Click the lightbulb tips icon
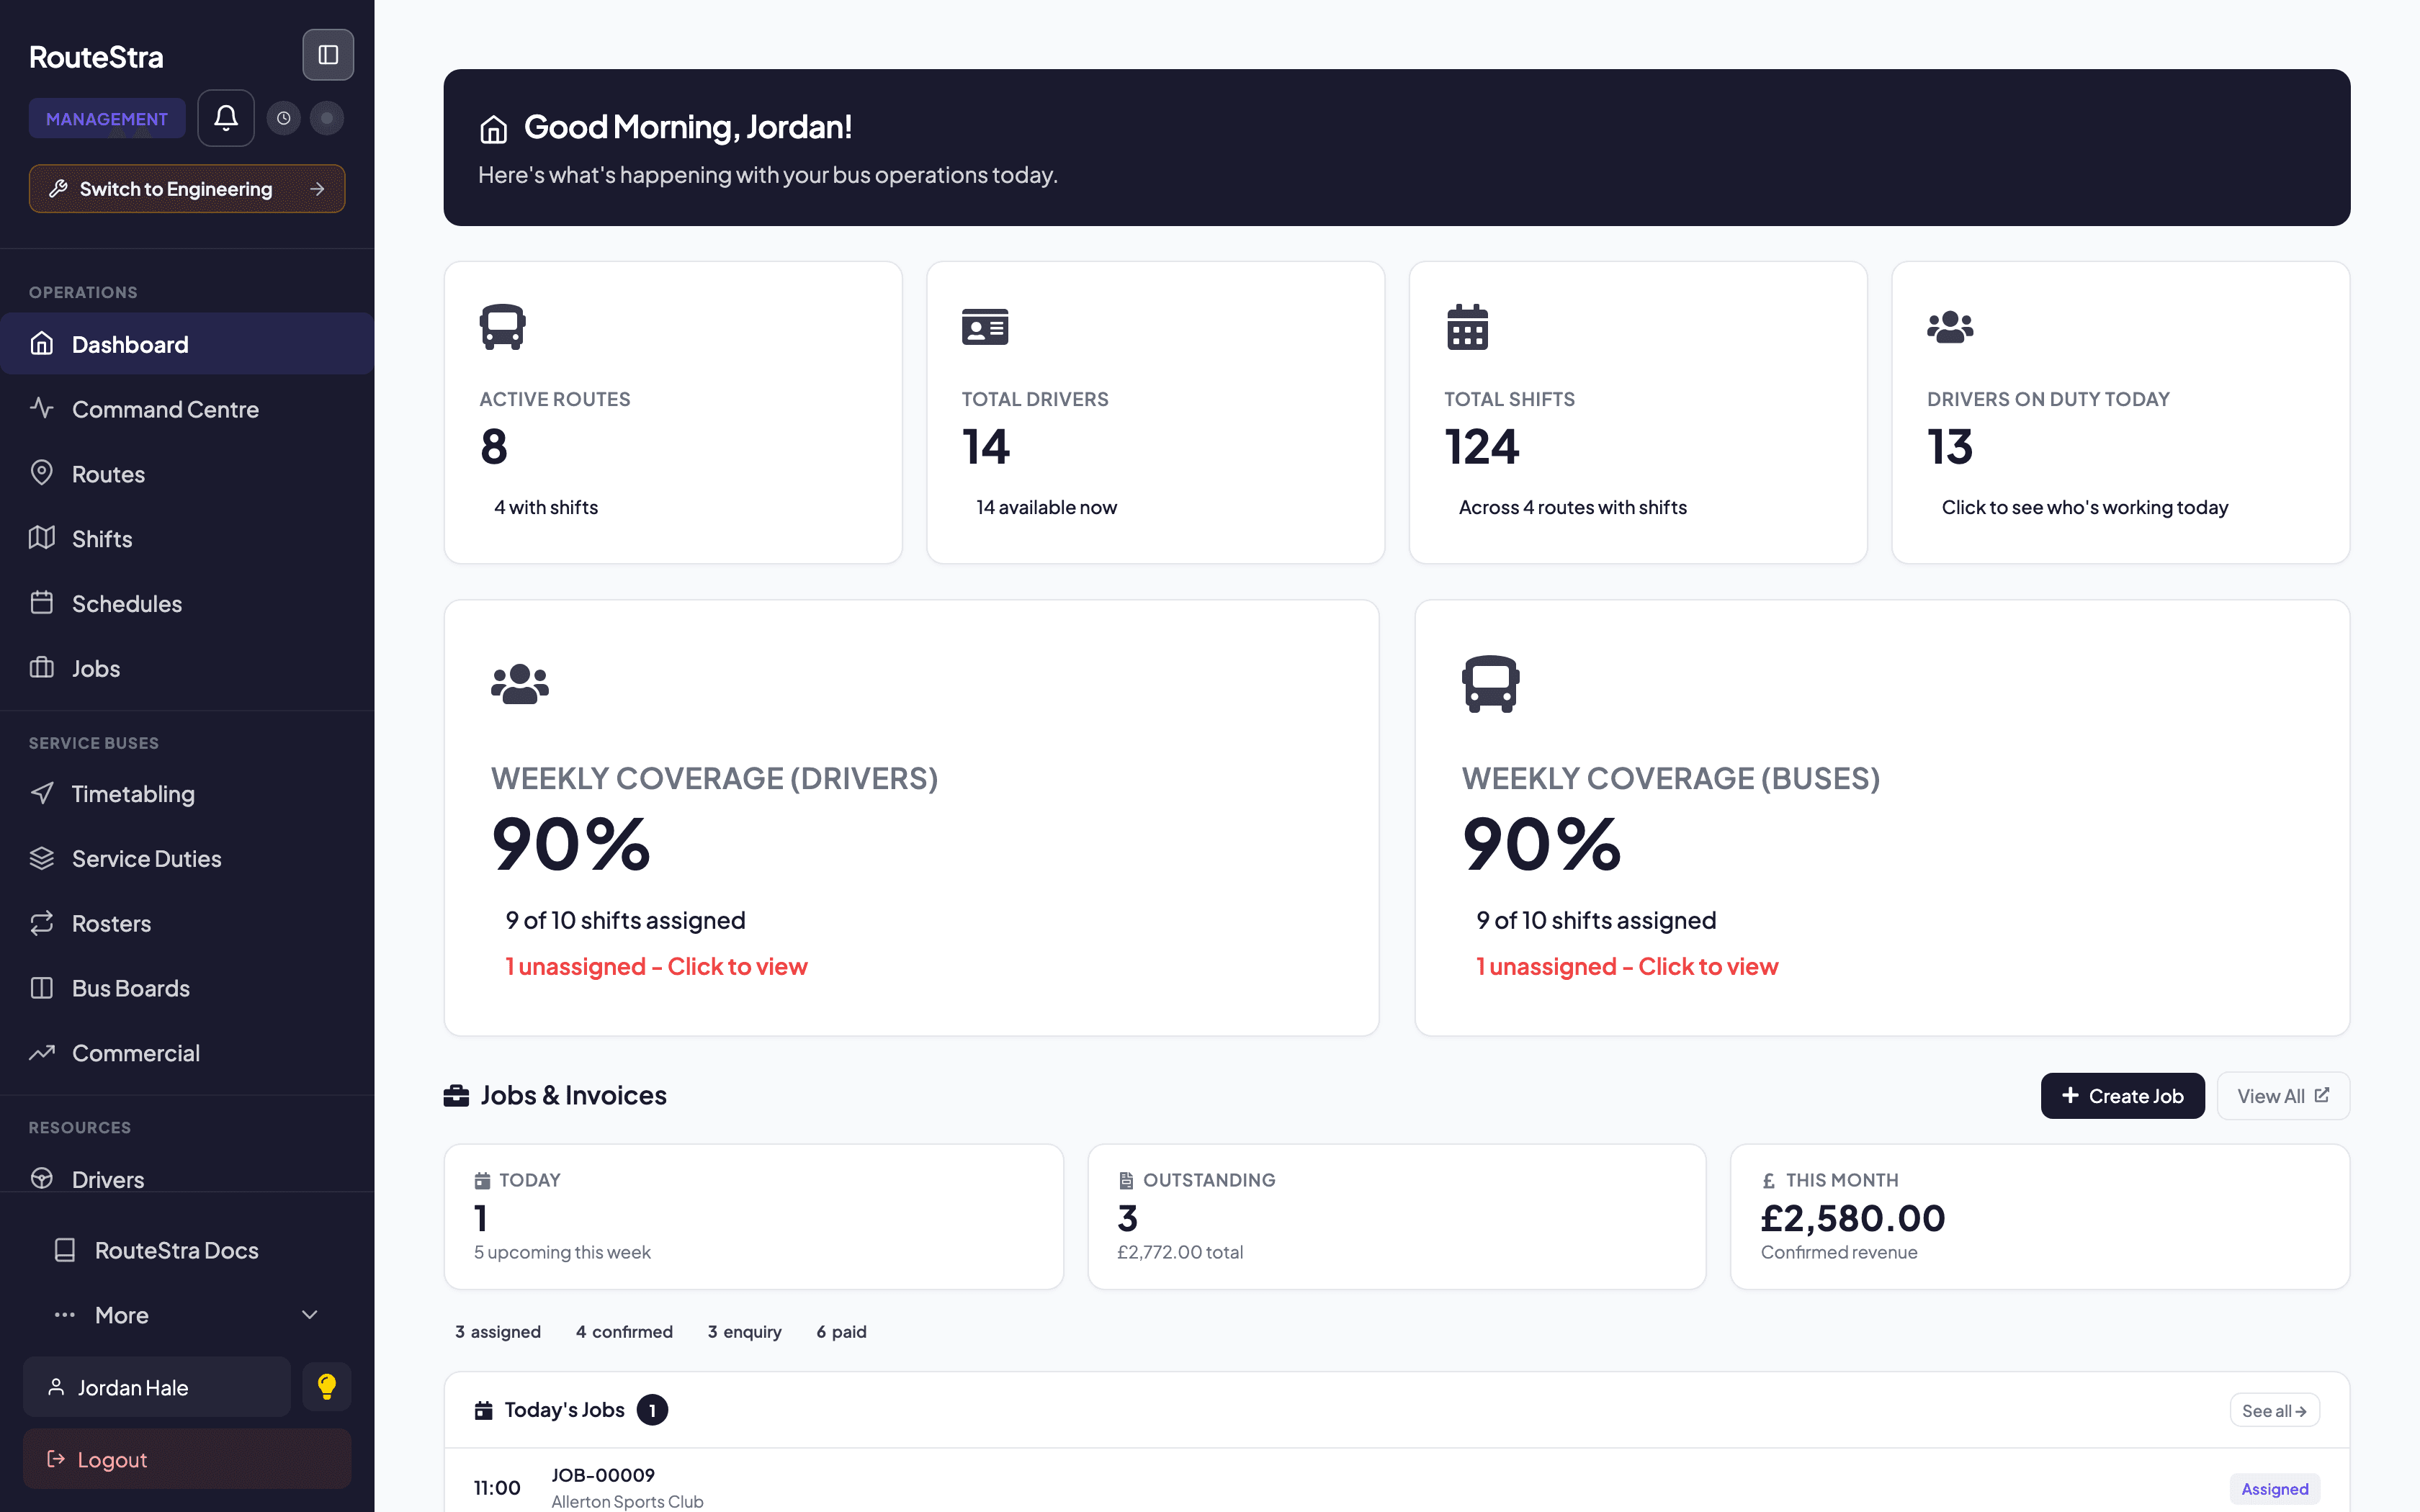Viewport: 2420px width, 1512px height. [x=327, y=1387]
